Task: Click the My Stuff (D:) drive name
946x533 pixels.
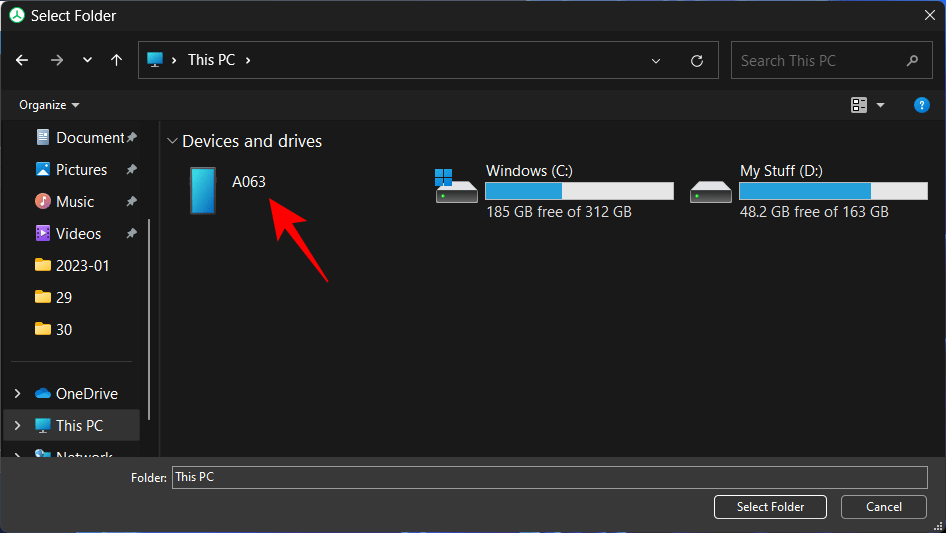Action: [x=781, y=171]
